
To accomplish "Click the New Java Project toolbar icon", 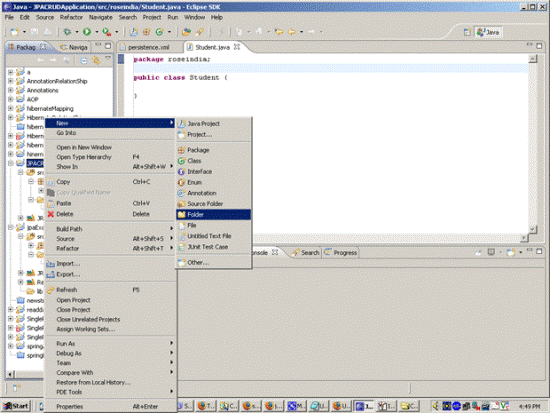I will coord(134,32).
